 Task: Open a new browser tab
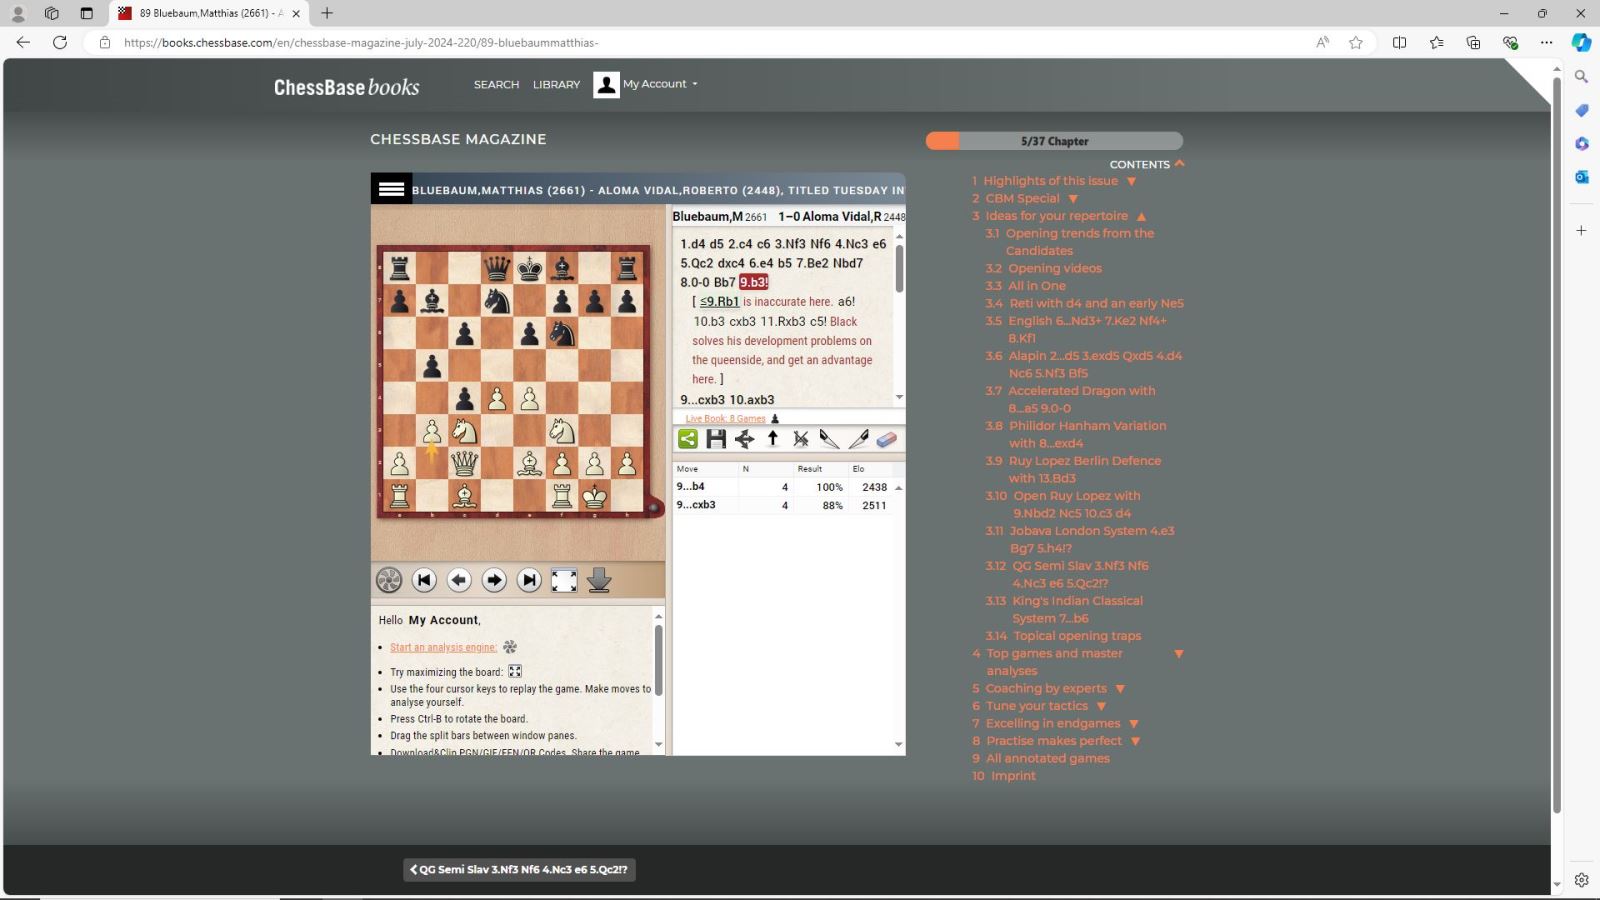(x=327, y=13)
